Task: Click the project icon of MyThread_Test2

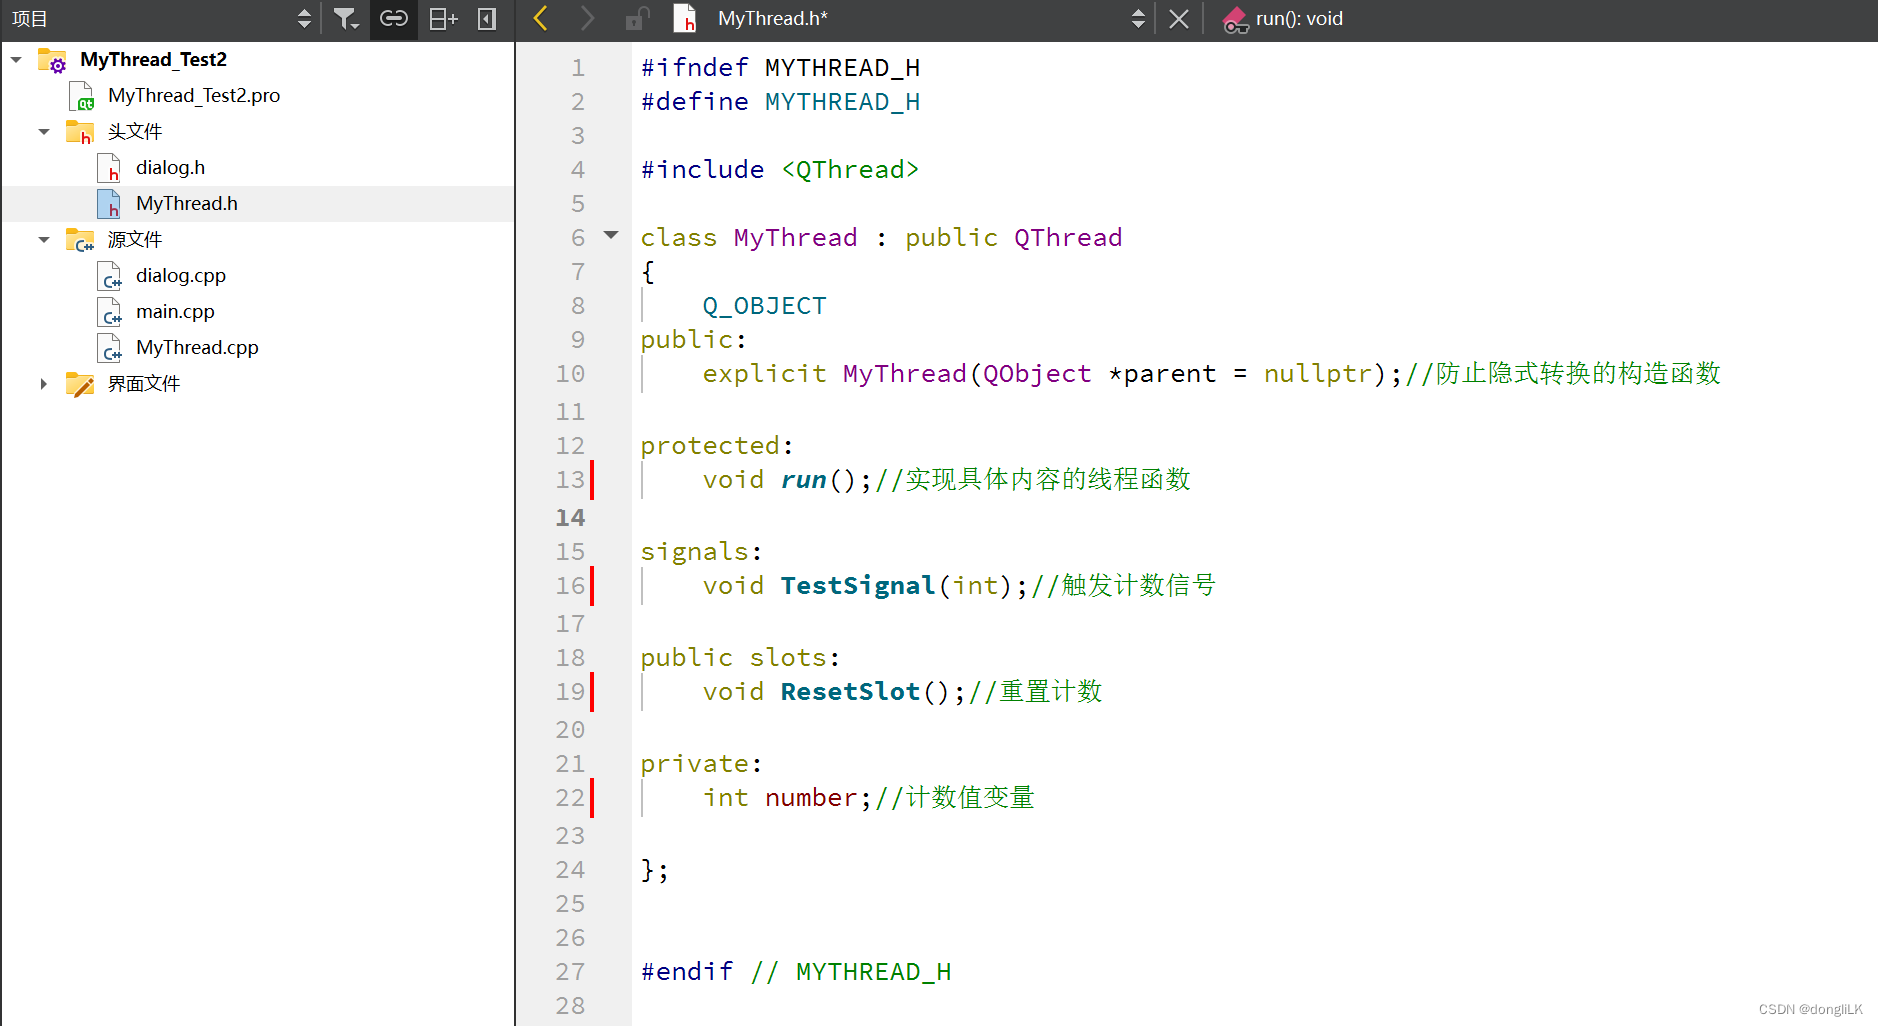Action: point(52,60)
